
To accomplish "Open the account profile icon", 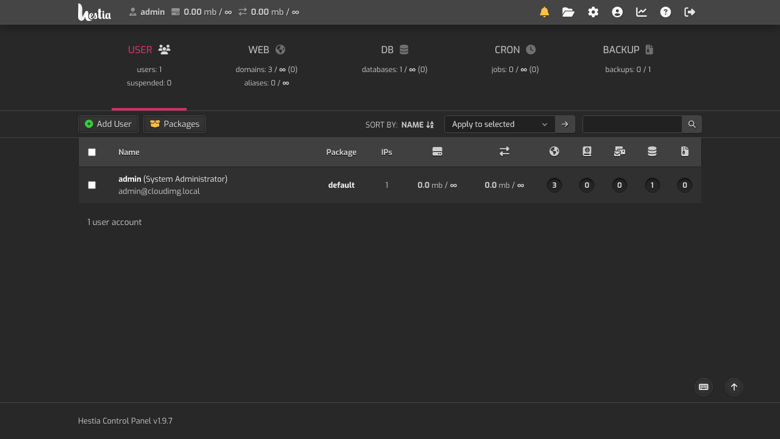I will (617, 12).
